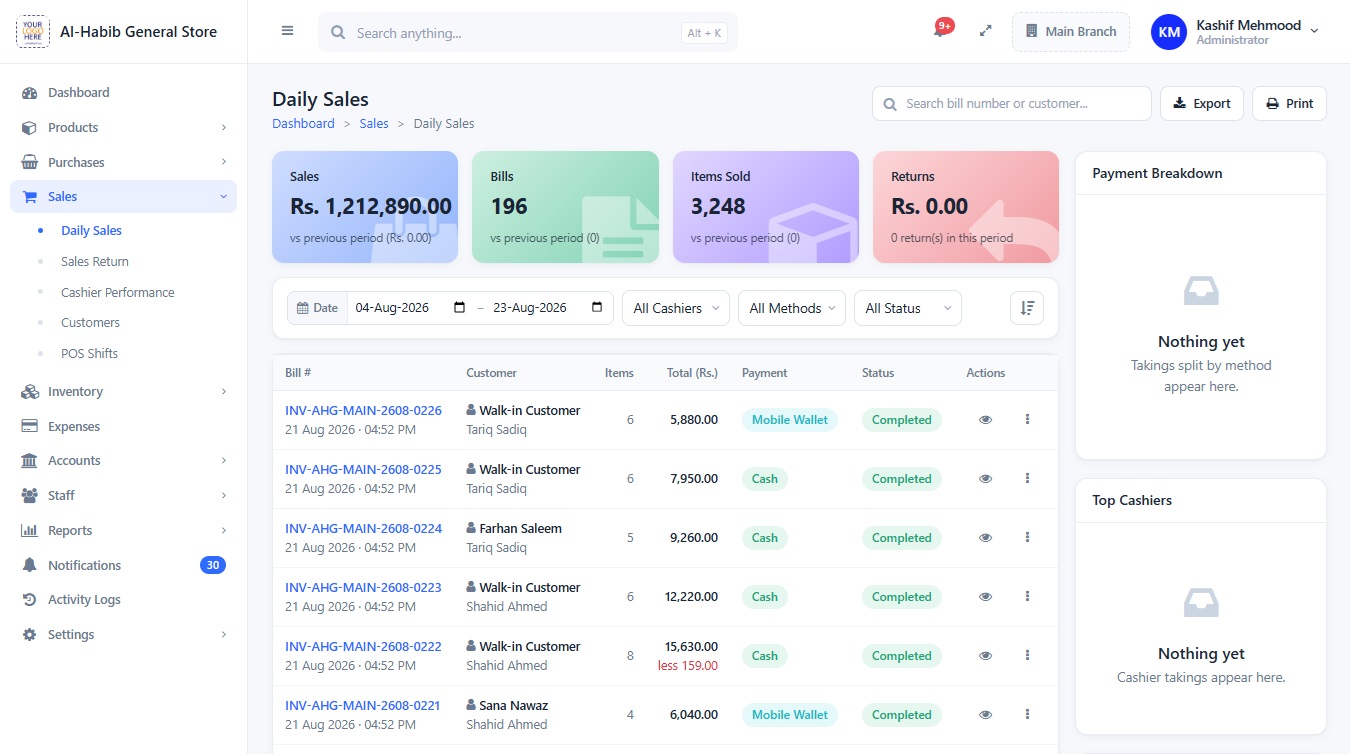View bill INV-AHG-MAIN-2608-0221 via eye icon
Image resolution: width=1350 pixels, height=754 pixels.
tap(985, 715)
